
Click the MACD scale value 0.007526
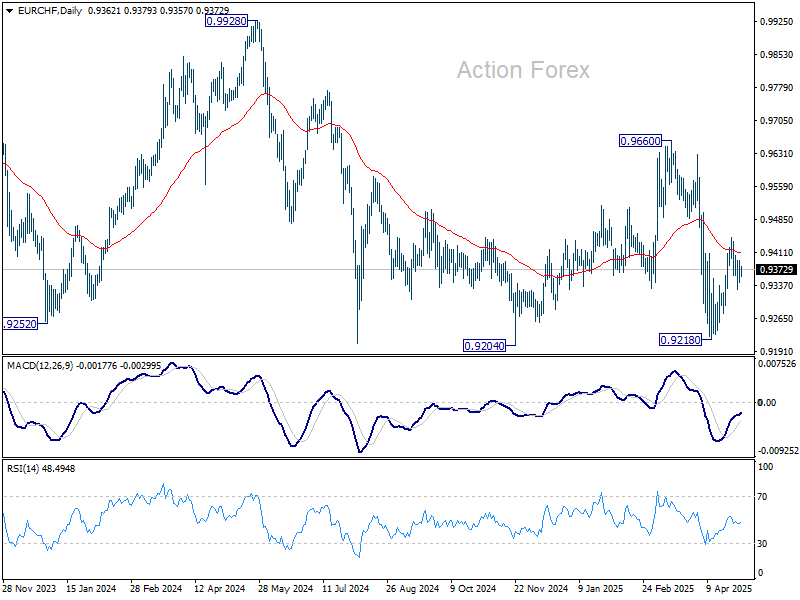[x=777, y=364]
